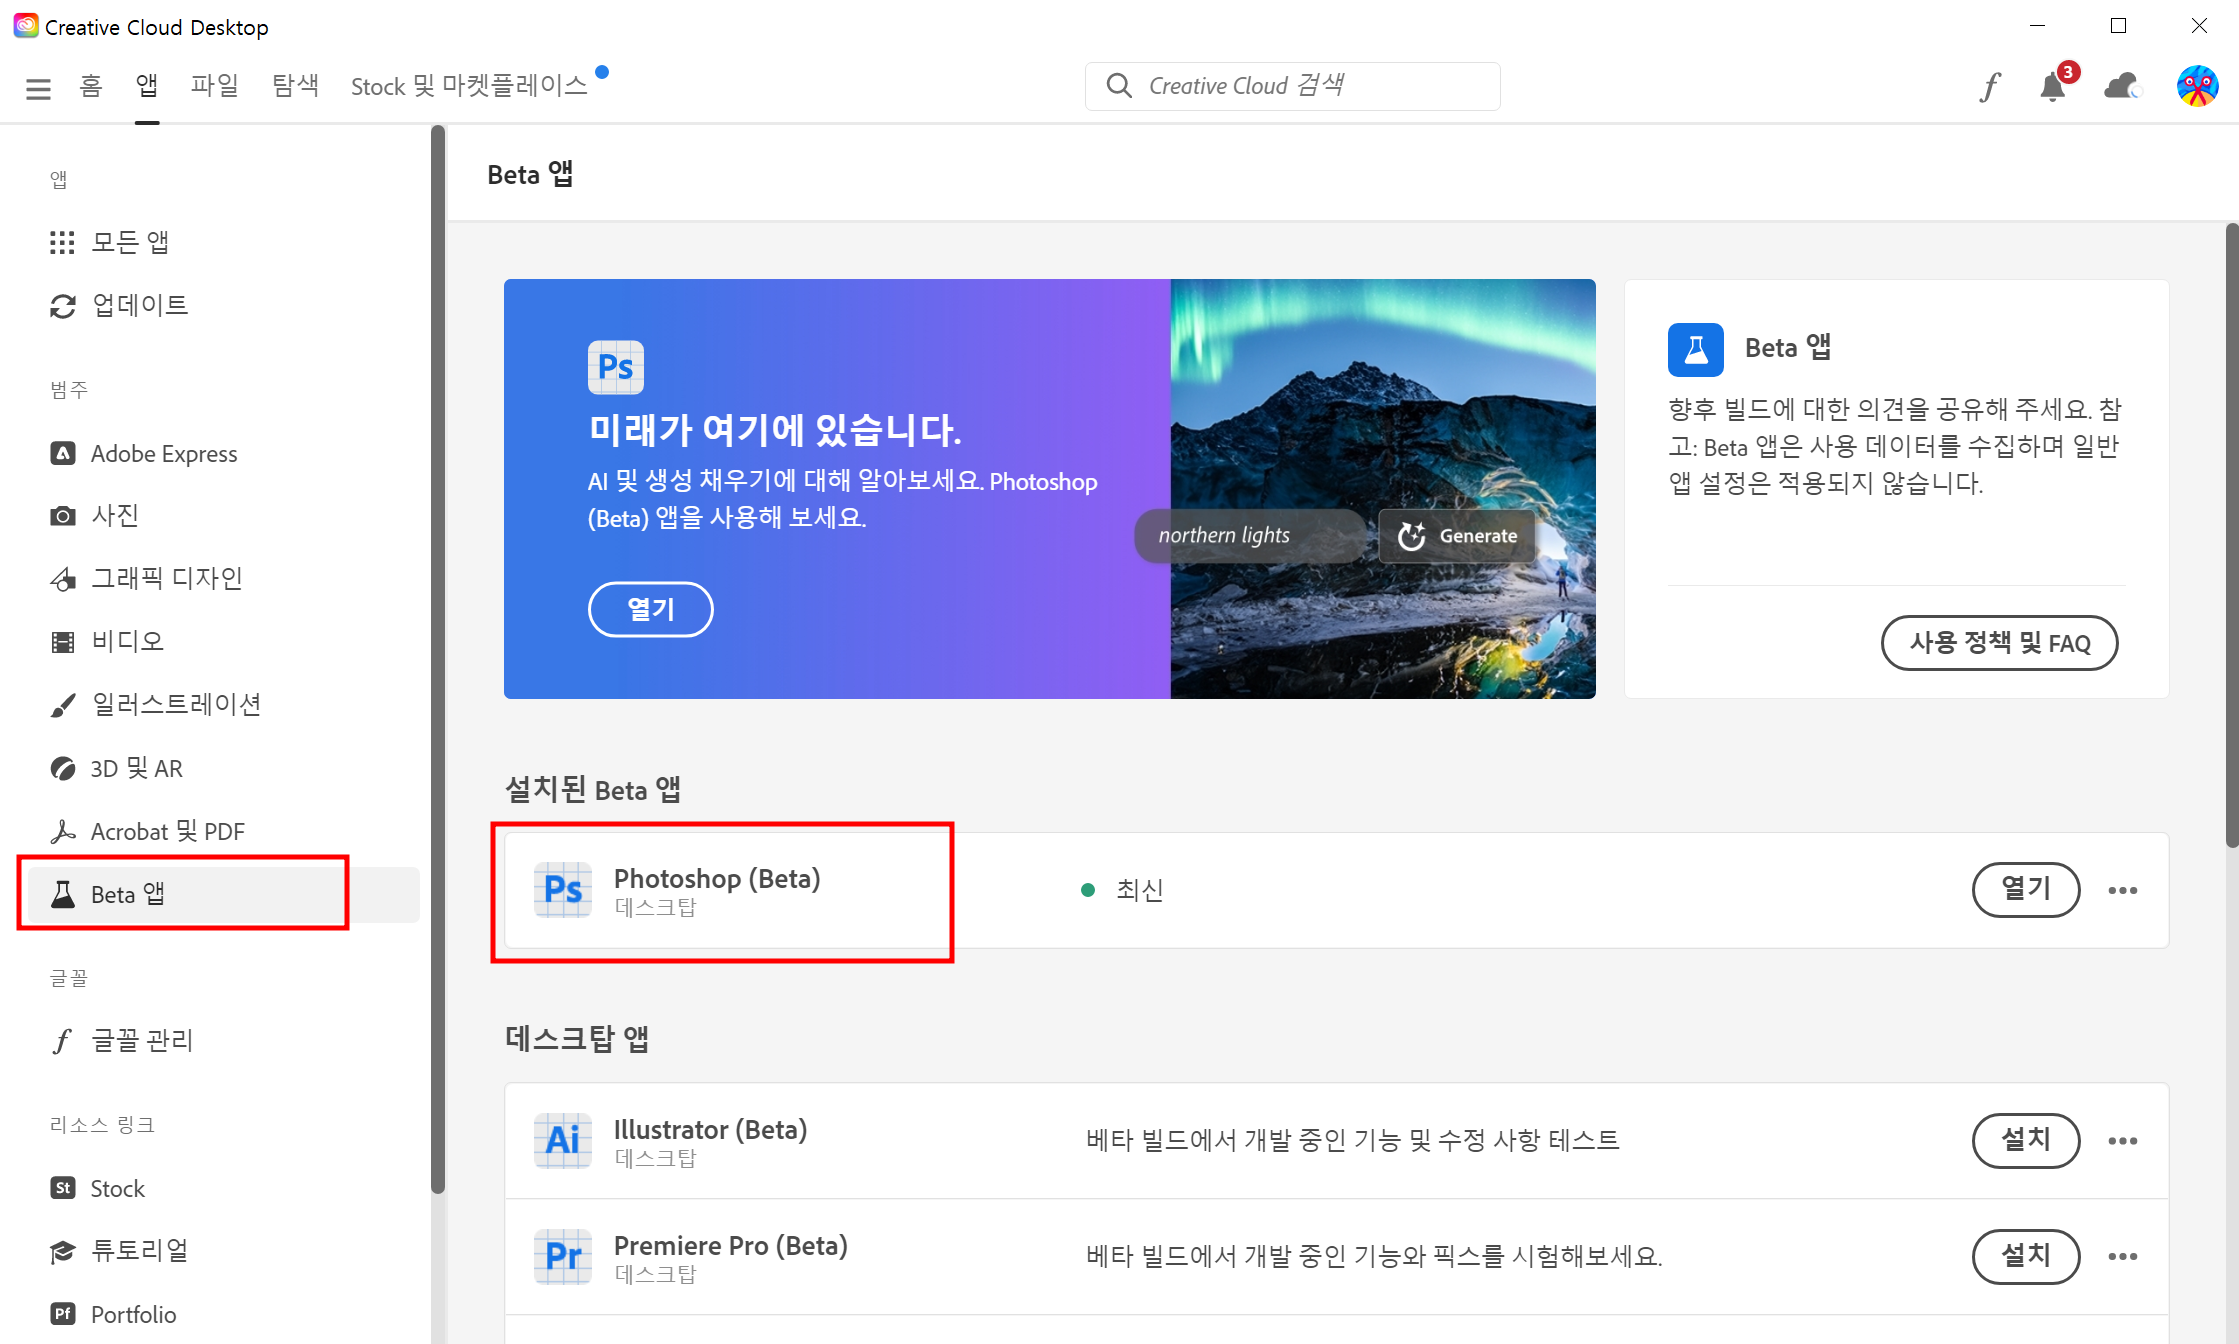Click the Photoshop (Beta) Ps icon
The height and width of the screenshot is (1344, 2239).
[563, 890]
